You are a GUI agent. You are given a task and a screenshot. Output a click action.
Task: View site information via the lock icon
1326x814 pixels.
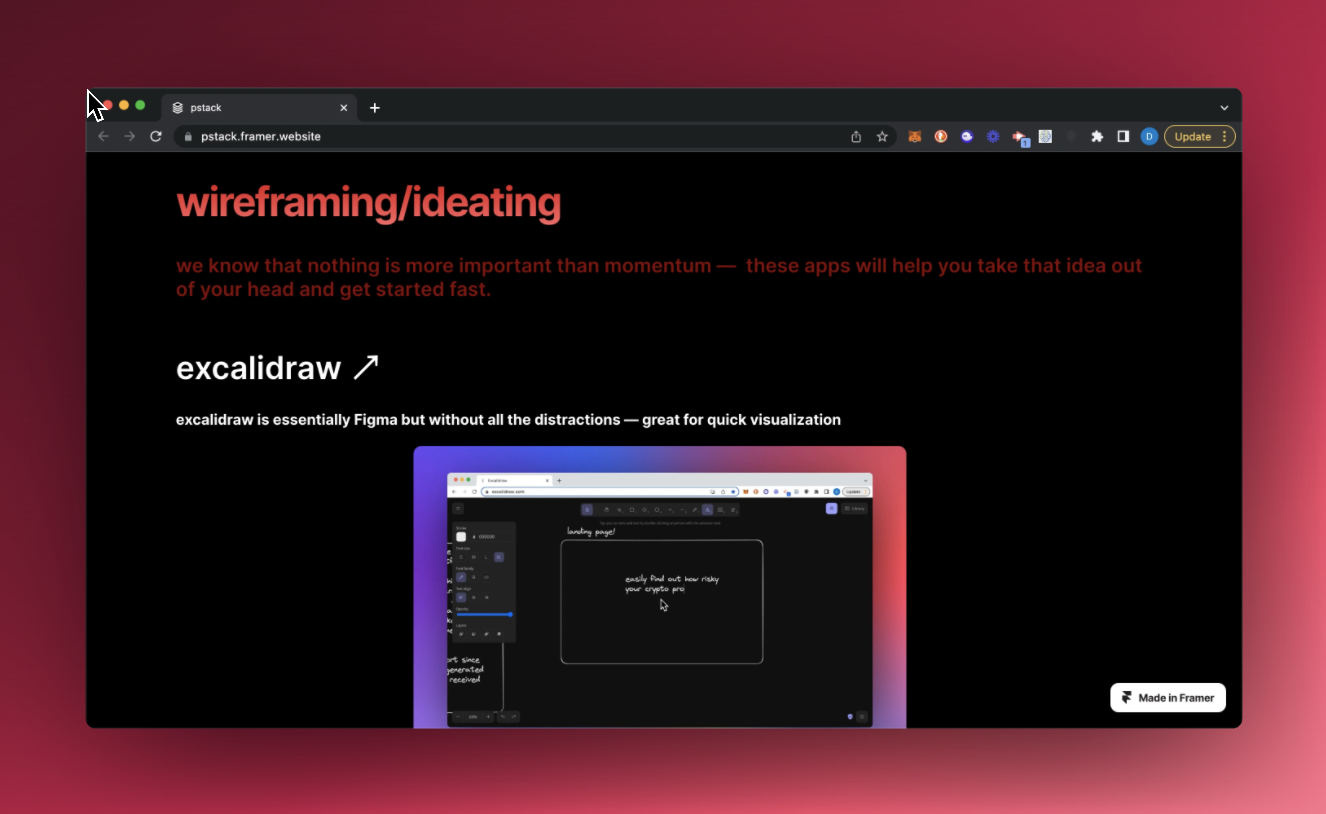coord(187,137)
